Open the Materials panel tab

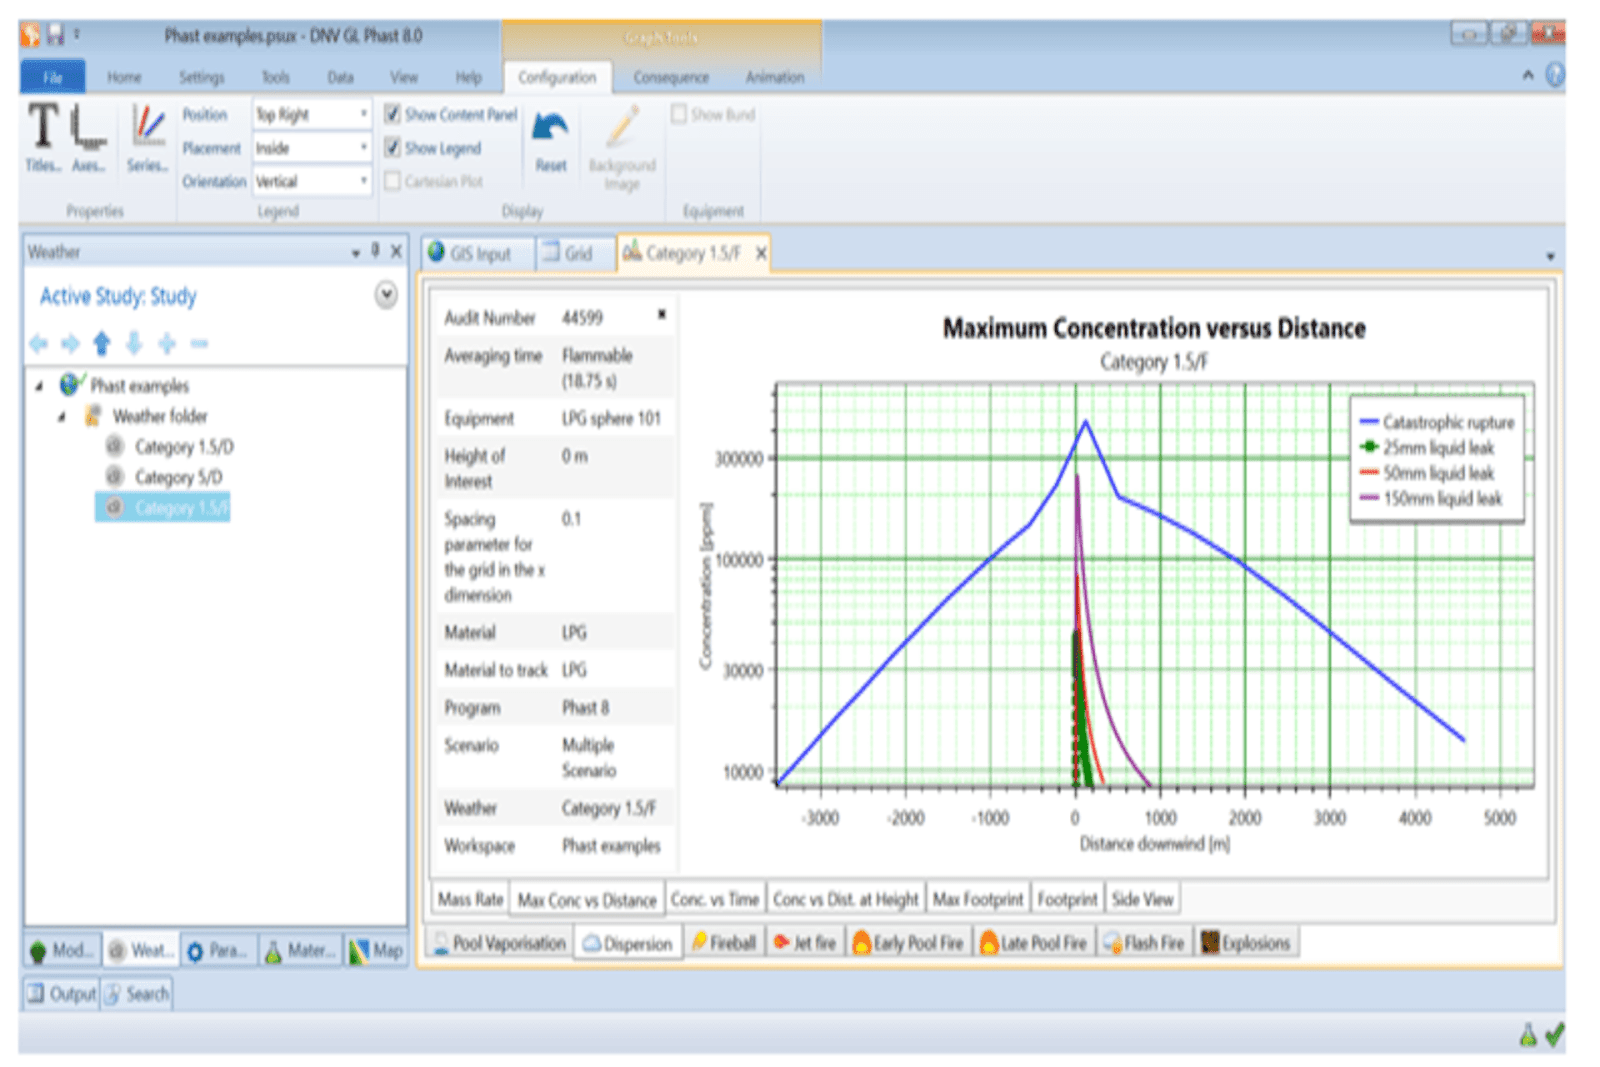point(300,950)
